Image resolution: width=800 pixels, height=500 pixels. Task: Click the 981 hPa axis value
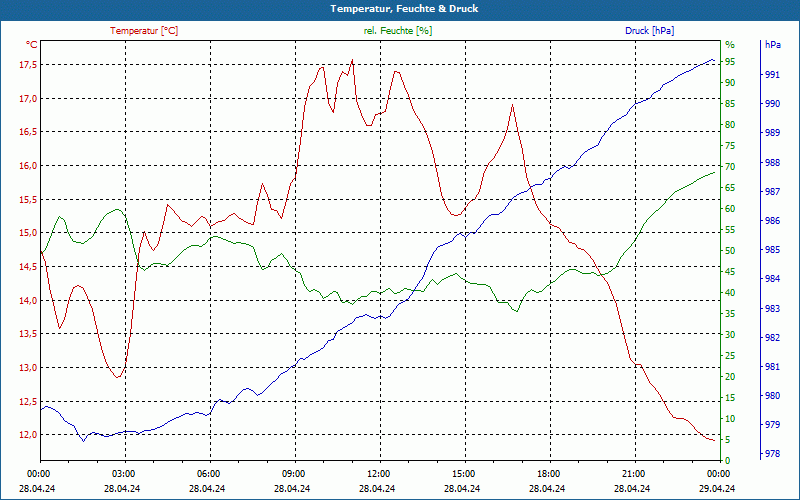(x=772, y=366)
